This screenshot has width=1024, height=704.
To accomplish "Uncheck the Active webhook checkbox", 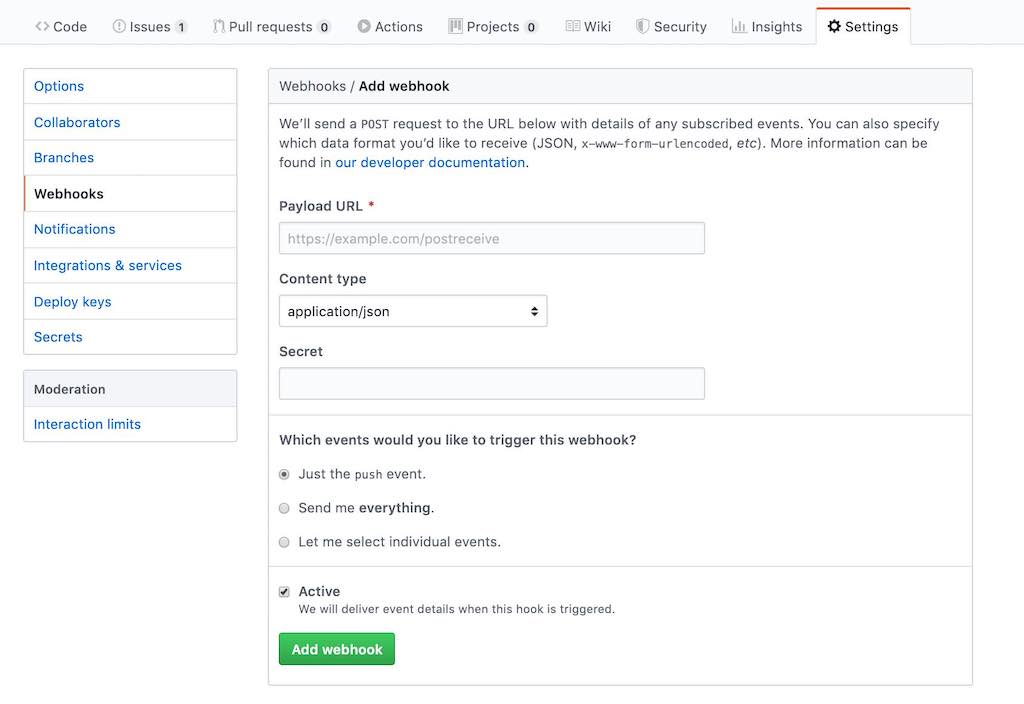I will click(x=283, y=591).
